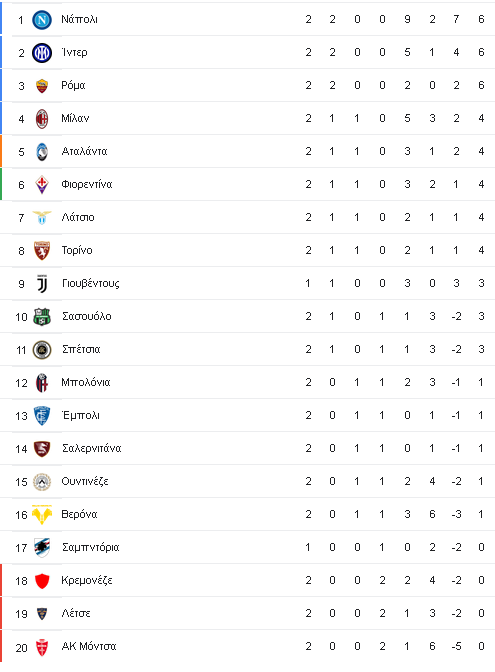Click the AC Milan badge icon

click(x=42, y=119)
